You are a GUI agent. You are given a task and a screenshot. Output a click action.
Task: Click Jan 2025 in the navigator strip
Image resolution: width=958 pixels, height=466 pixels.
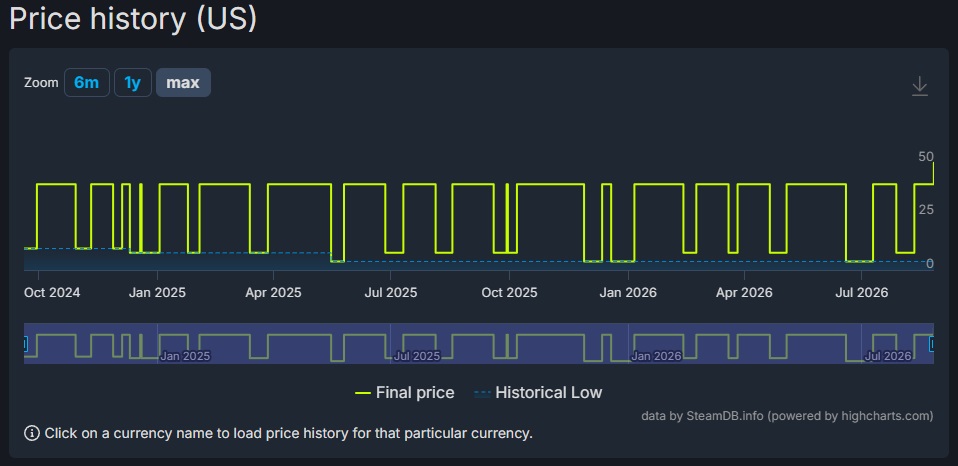(x=185, y=356)
